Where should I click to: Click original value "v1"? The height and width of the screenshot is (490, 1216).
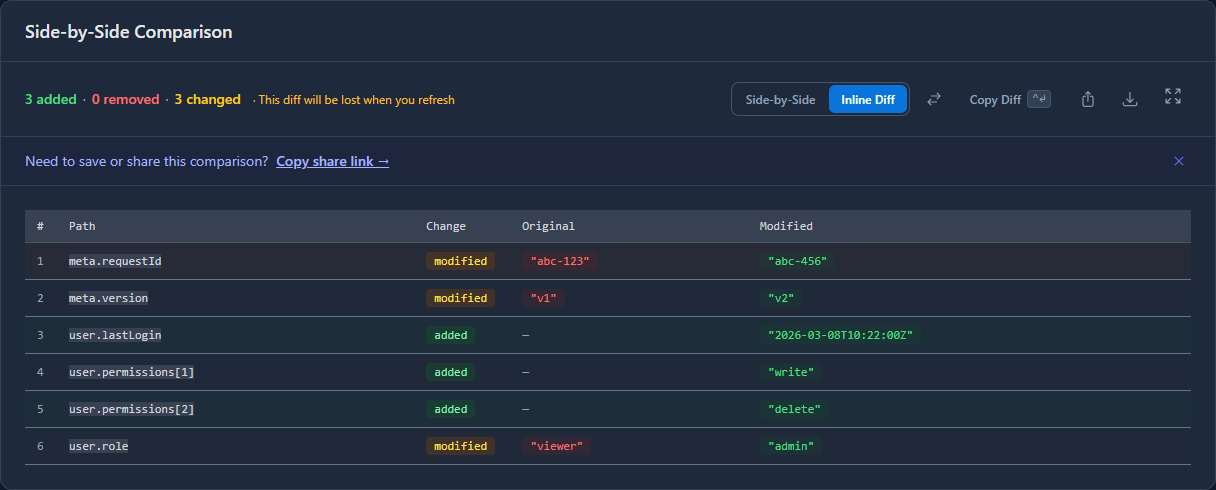click(x=544, y=298)
